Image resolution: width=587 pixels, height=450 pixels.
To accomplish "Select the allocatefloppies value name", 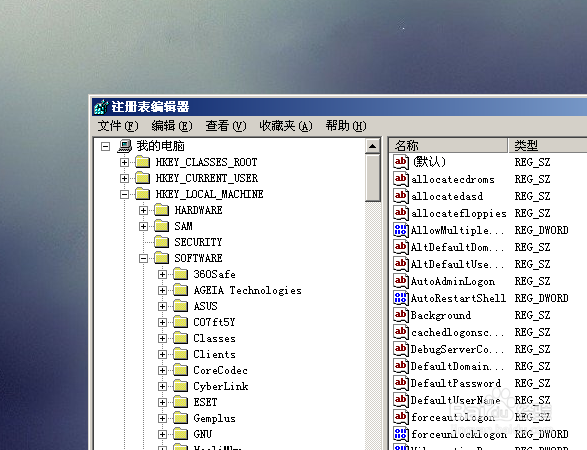I will pyautogui.click(x=459, y=213).
